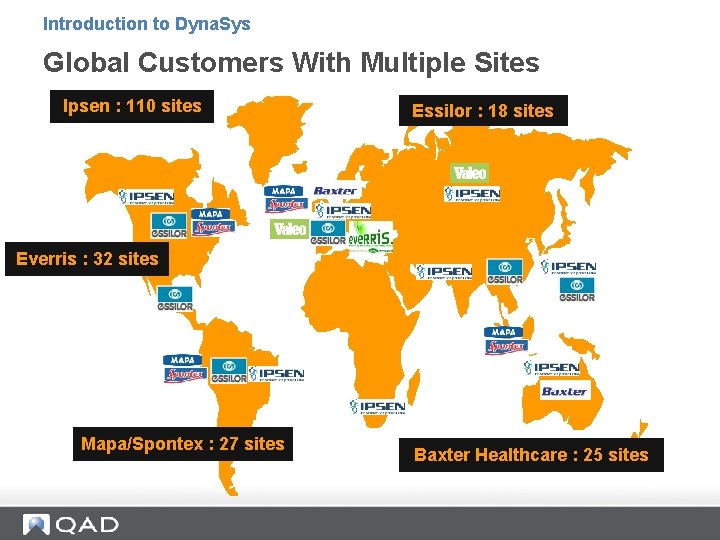
Task: Click the Essilor logo on South America
Action: [229, 371]
